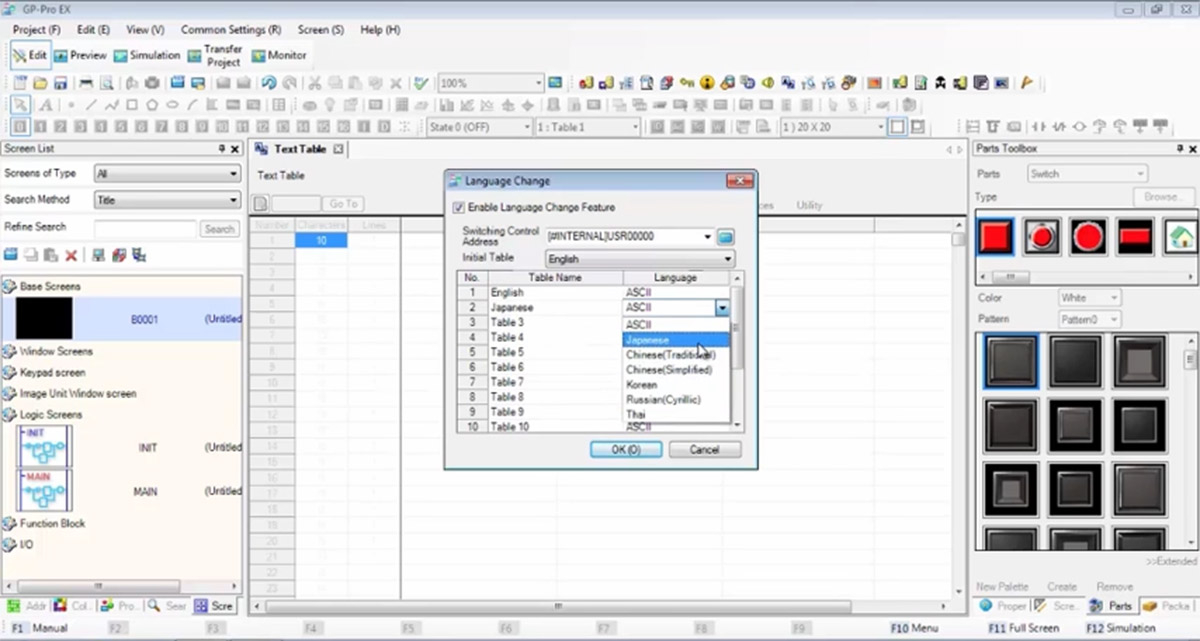Click the Print icon in toolbar

86,83
